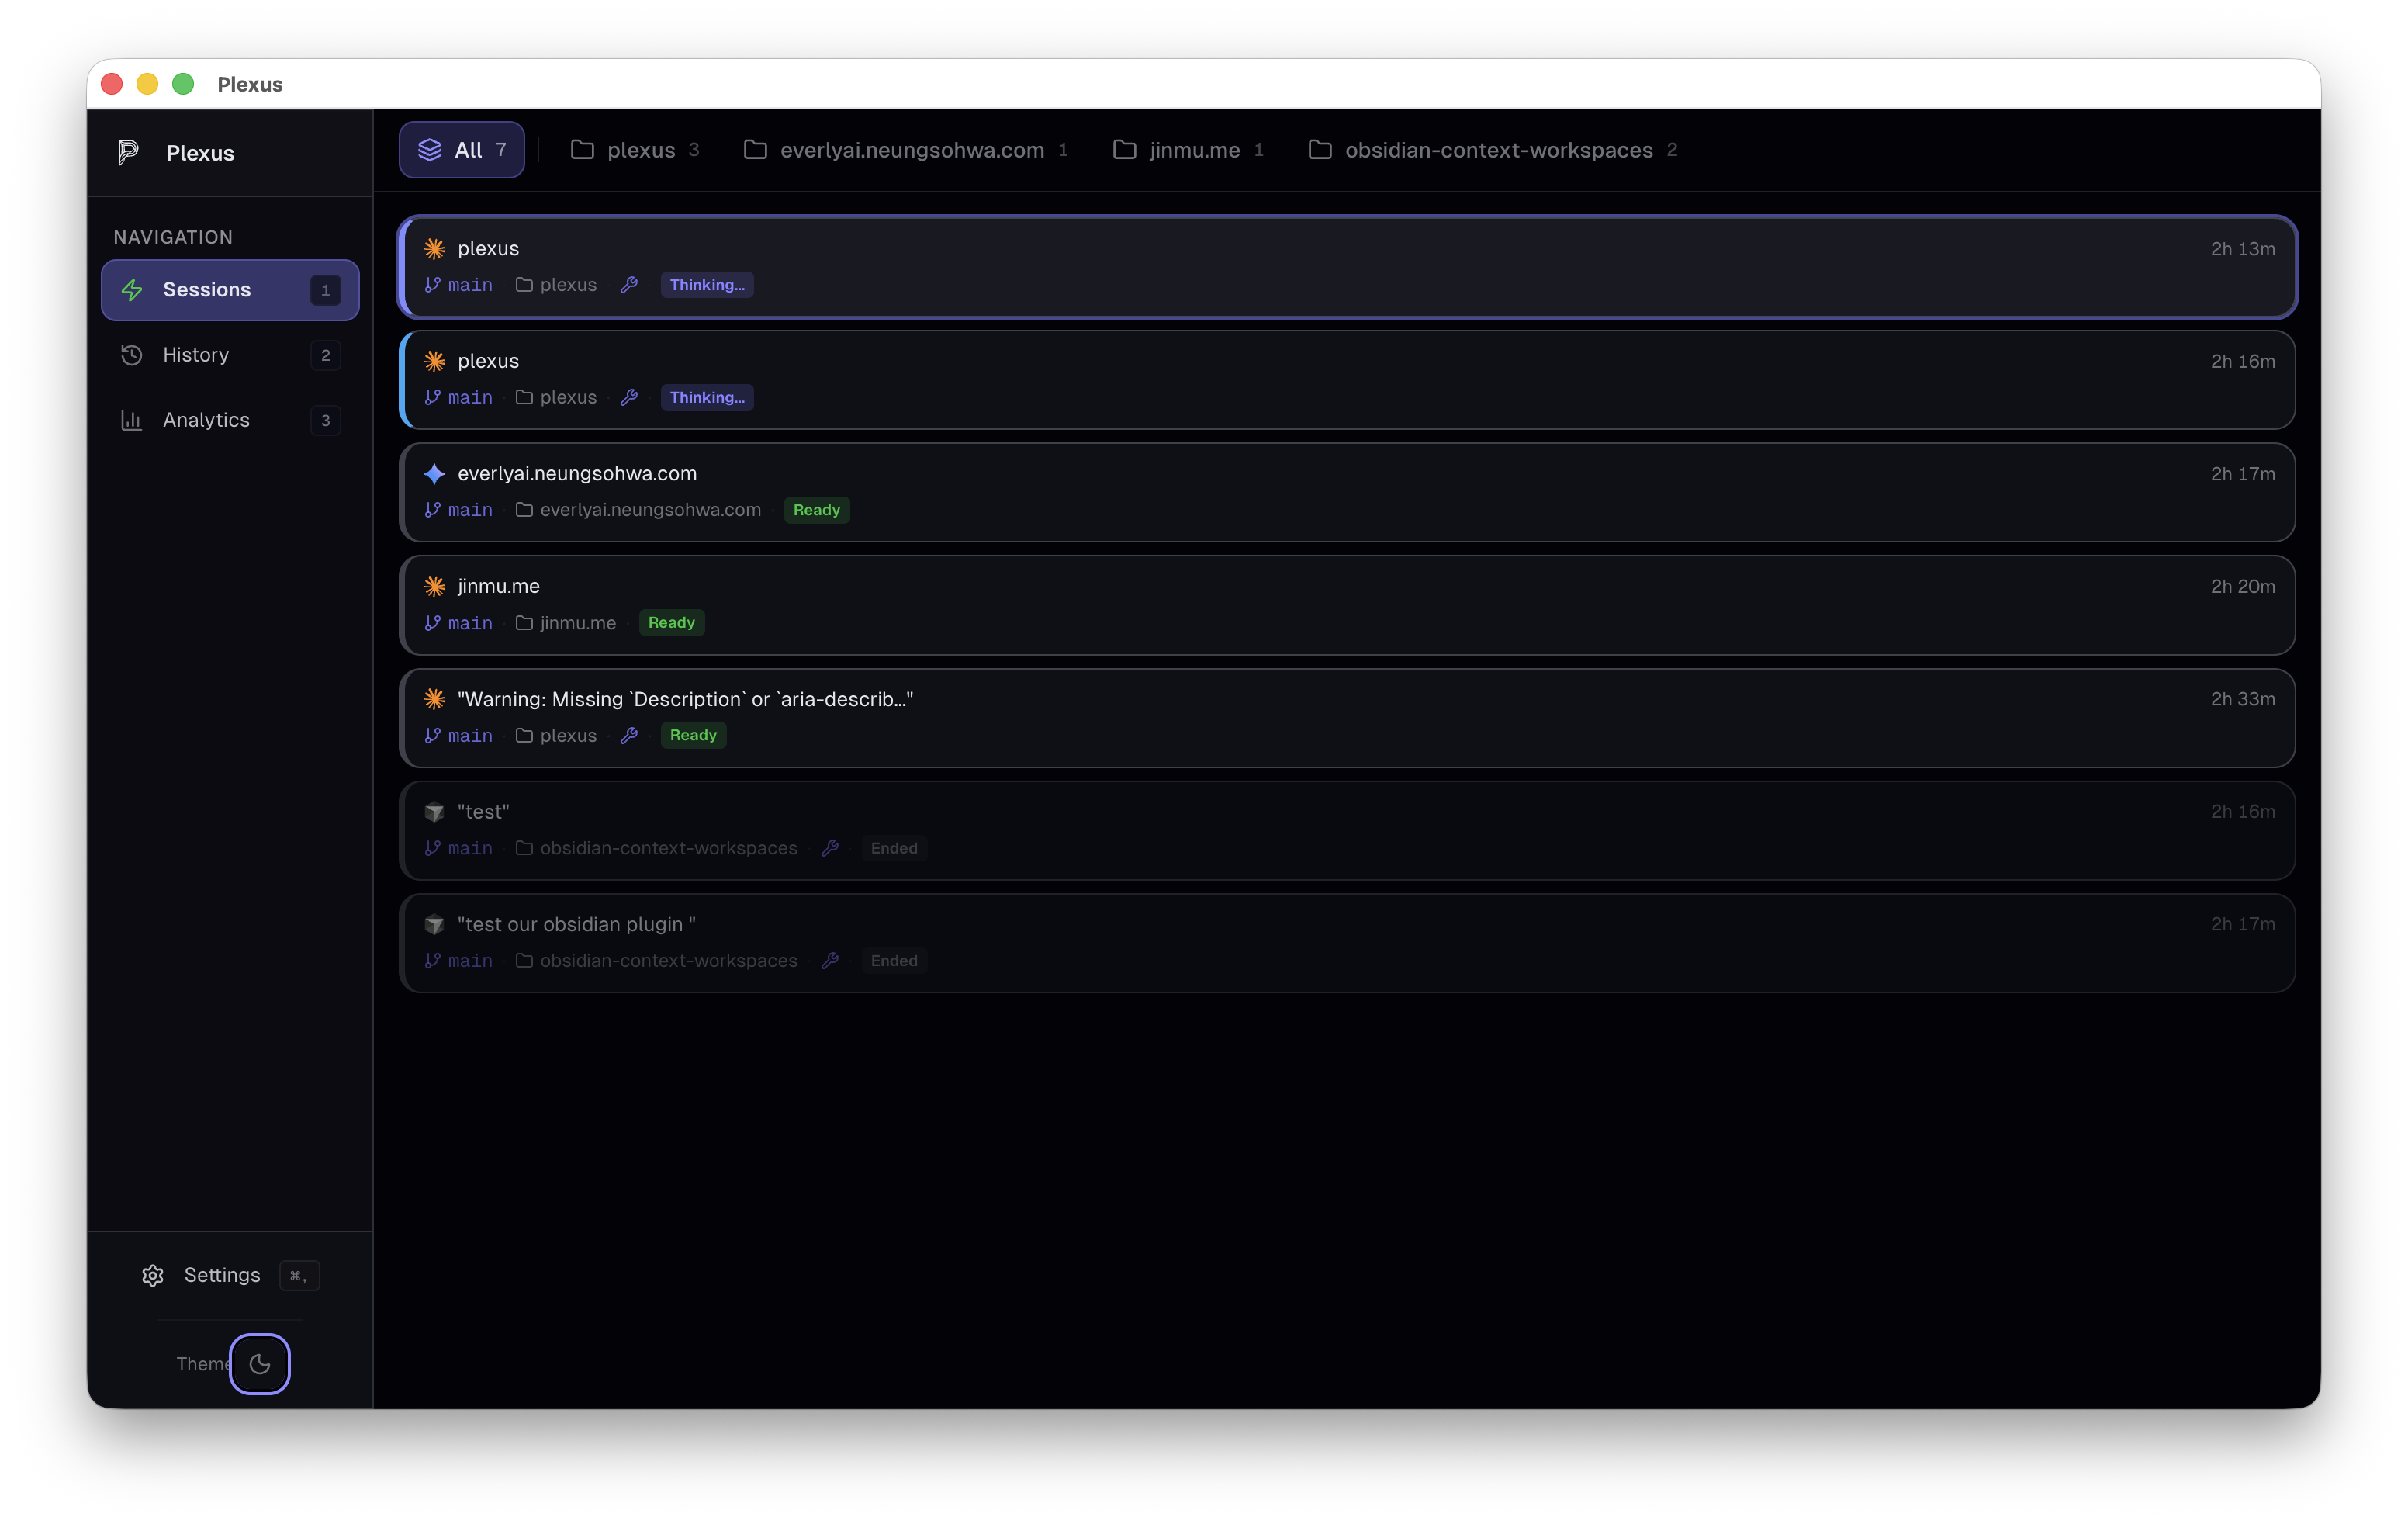
Task: Click the Thinking... status badge on top session
Action: click(x=706, y=285)
